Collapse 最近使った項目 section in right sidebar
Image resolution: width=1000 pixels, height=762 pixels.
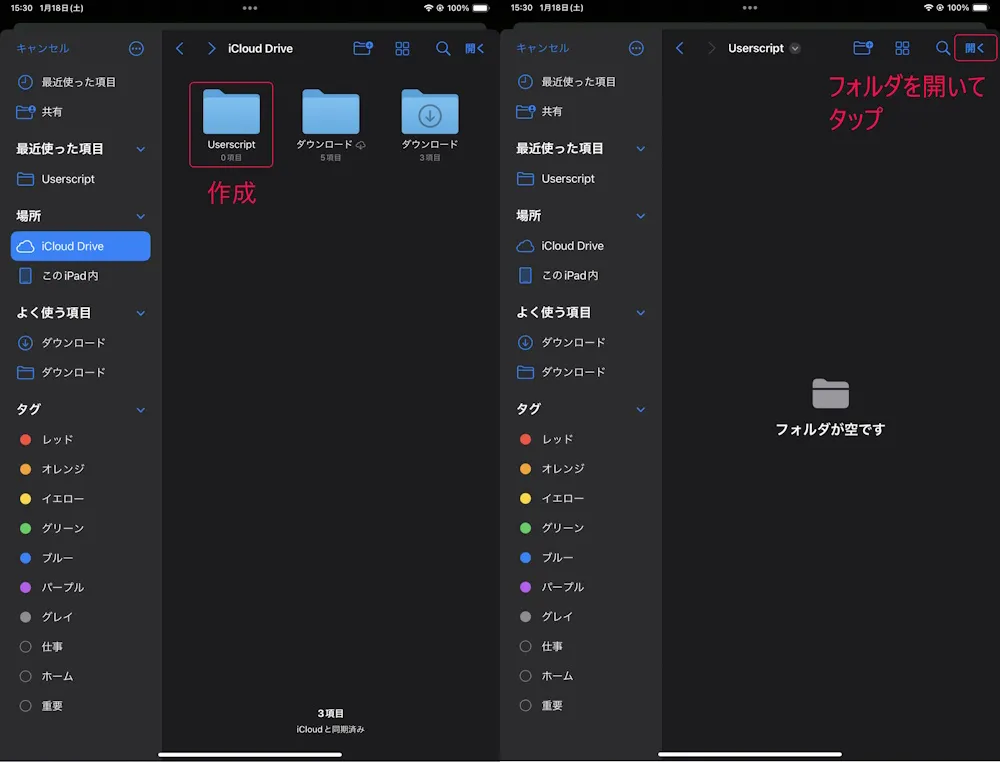click(x=641, y=149)
